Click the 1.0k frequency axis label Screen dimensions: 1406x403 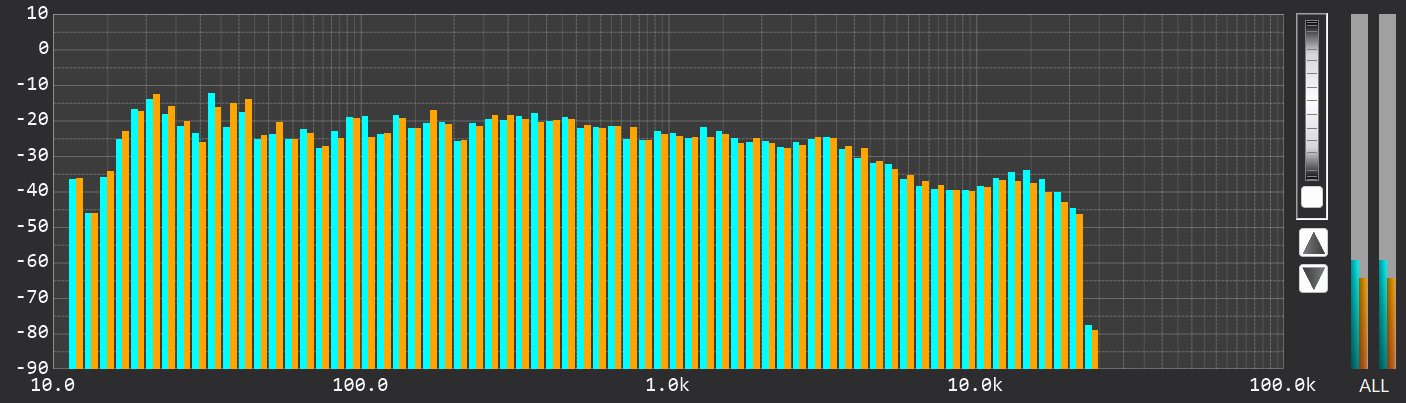(667, 385)
